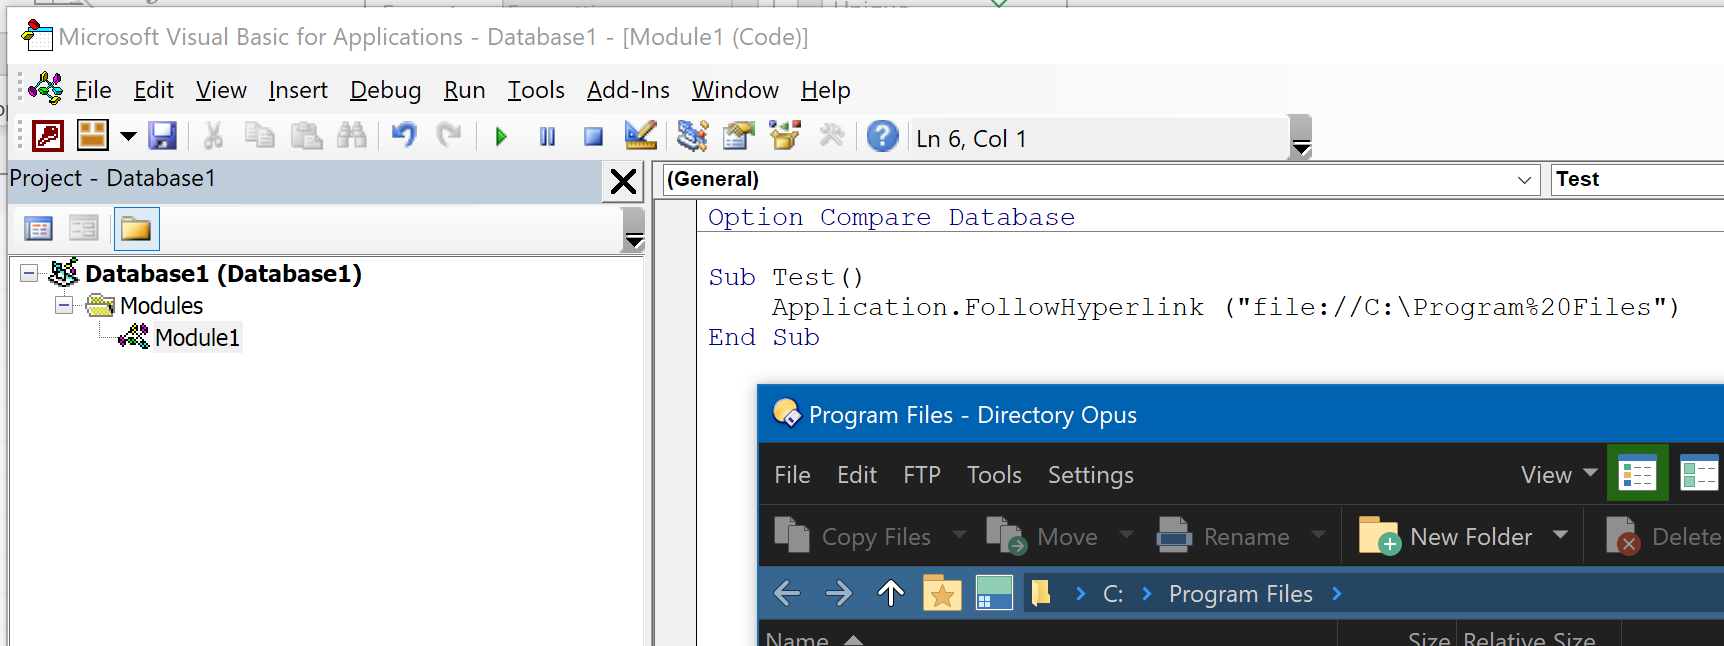
Task: Open Directory Opus View dropdown
Action: point(1558,475)
